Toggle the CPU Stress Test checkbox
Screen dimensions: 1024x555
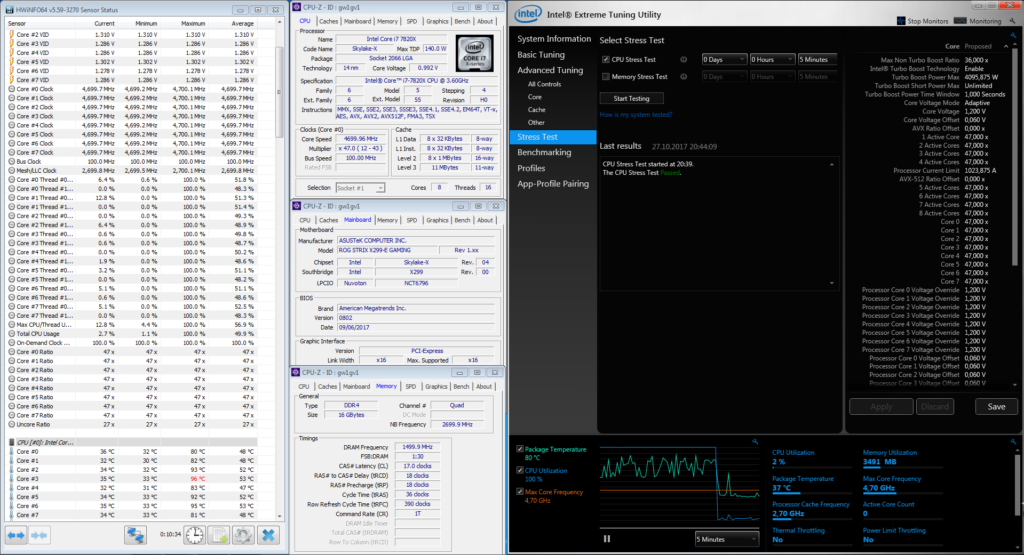pos(605,59)
